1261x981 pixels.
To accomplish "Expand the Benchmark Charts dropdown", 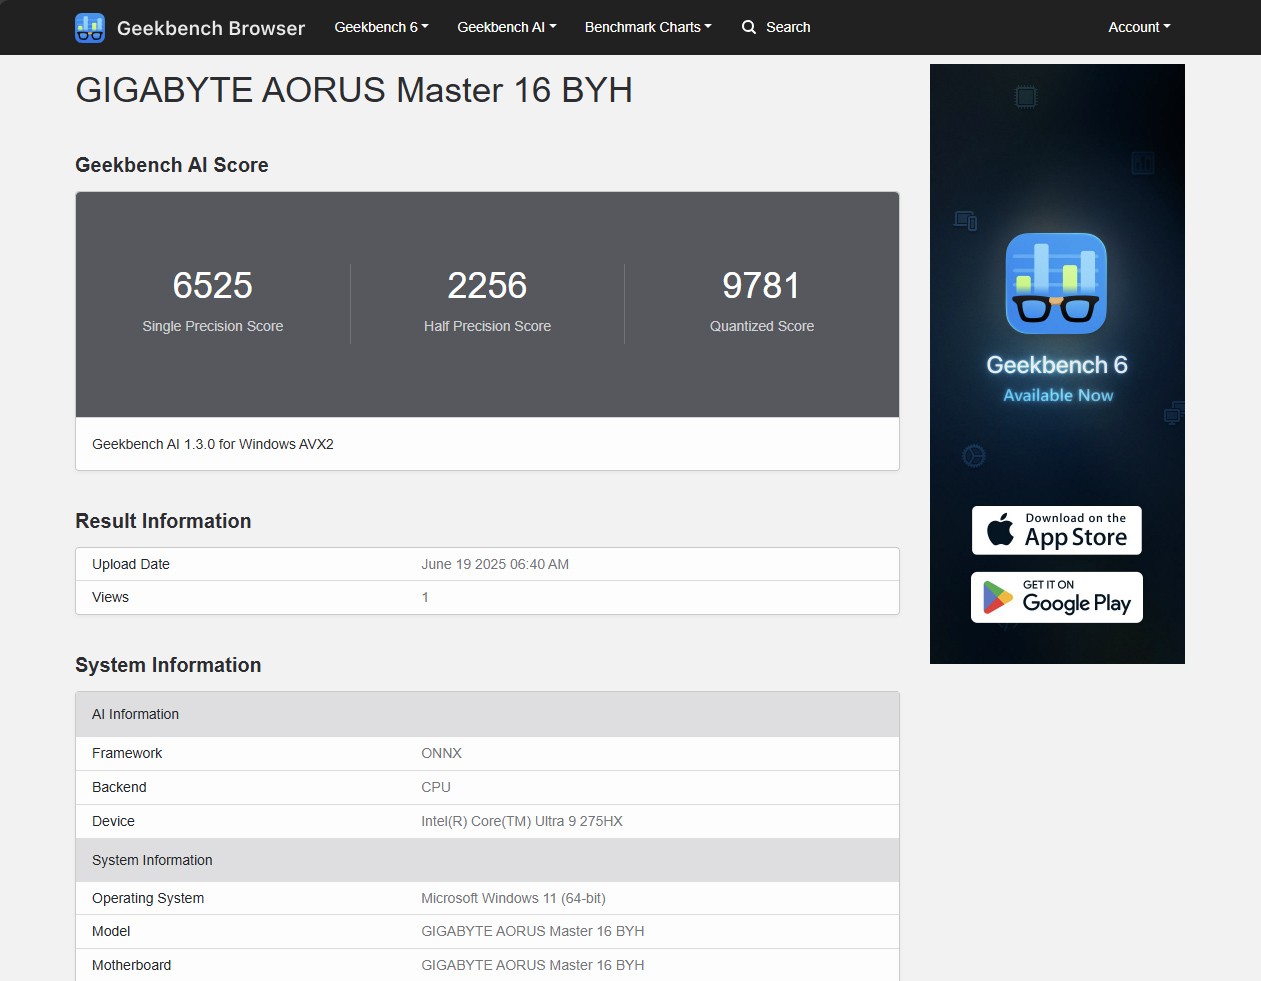I will [x=648, y=27].
